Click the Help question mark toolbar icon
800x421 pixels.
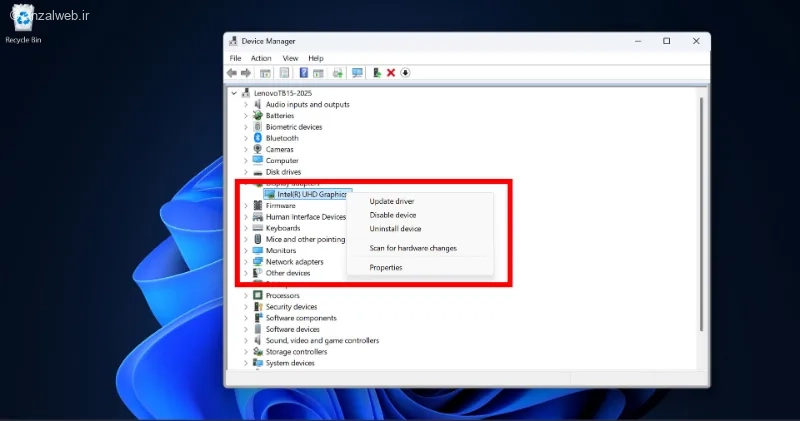(x=303, y=73)
